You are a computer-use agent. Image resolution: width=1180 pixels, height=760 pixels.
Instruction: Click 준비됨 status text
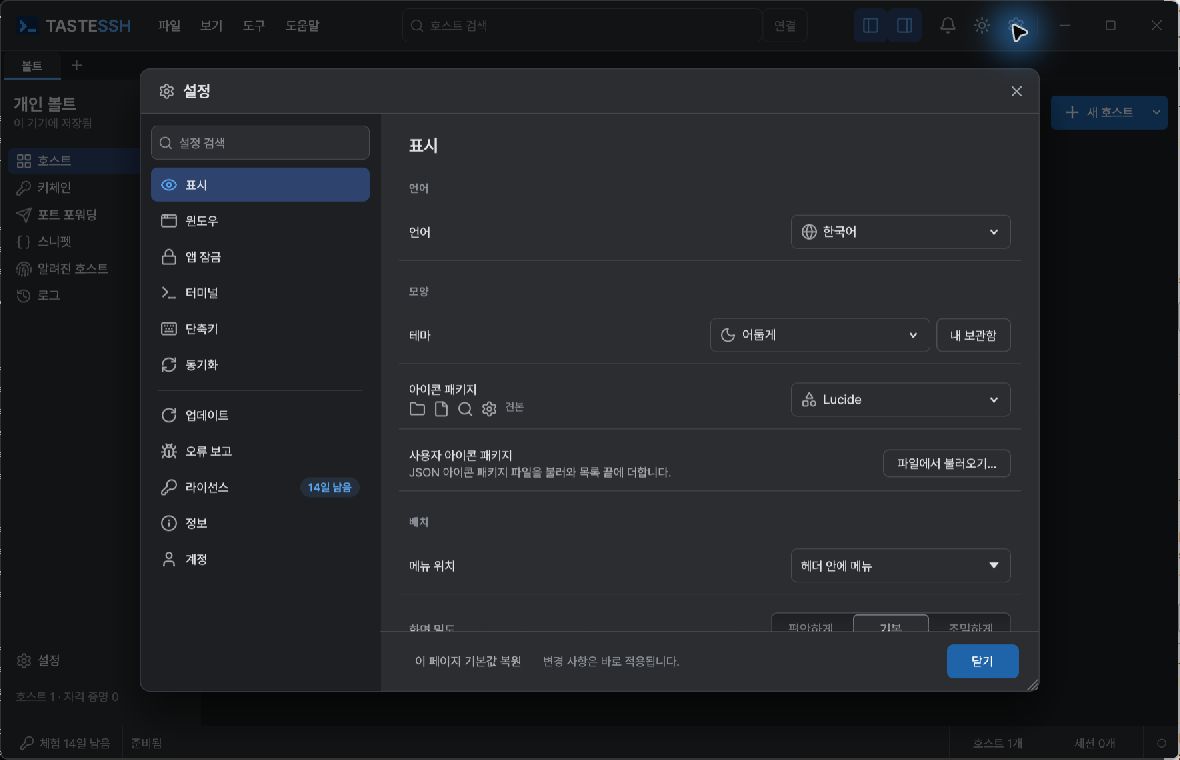coord(146,743)
